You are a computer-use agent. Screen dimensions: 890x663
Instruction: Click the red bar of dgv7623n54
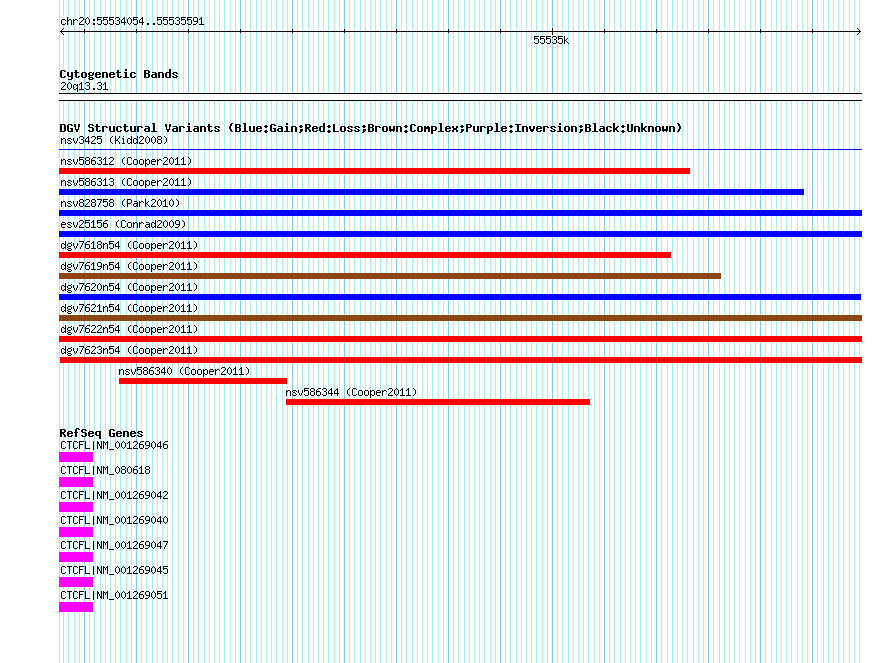click(460, 360)
